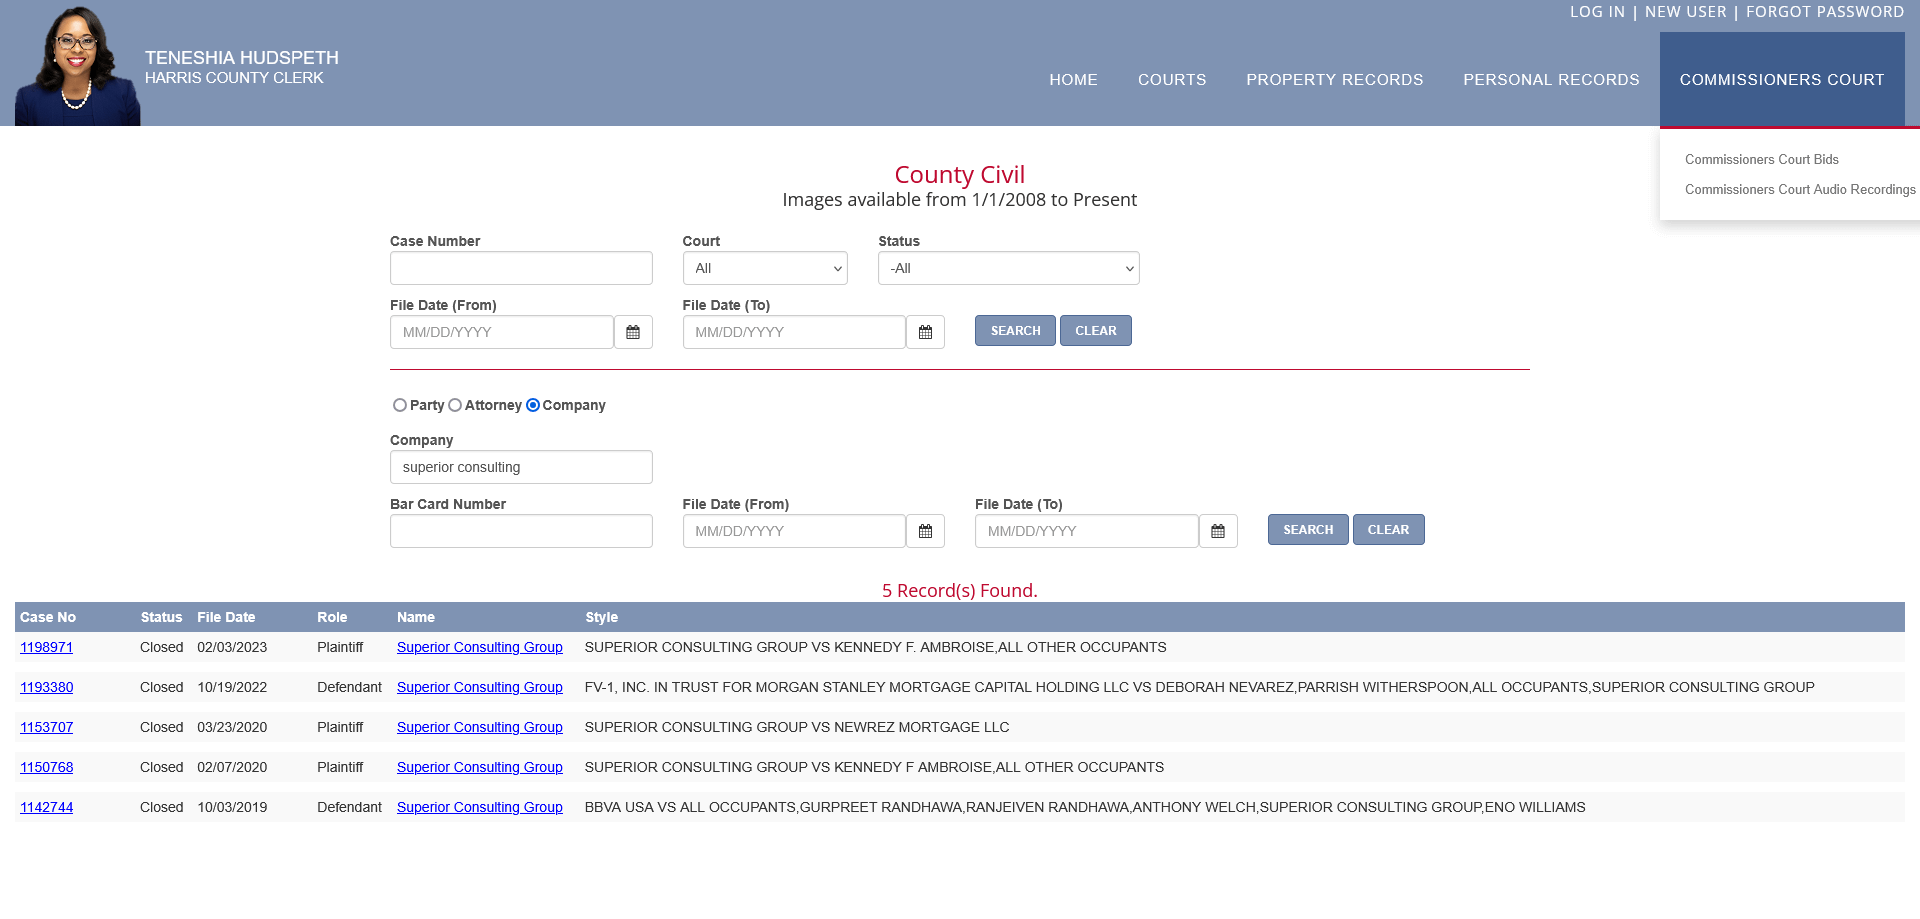
Task: Click NEW USER link
Action: point(1686,12)
